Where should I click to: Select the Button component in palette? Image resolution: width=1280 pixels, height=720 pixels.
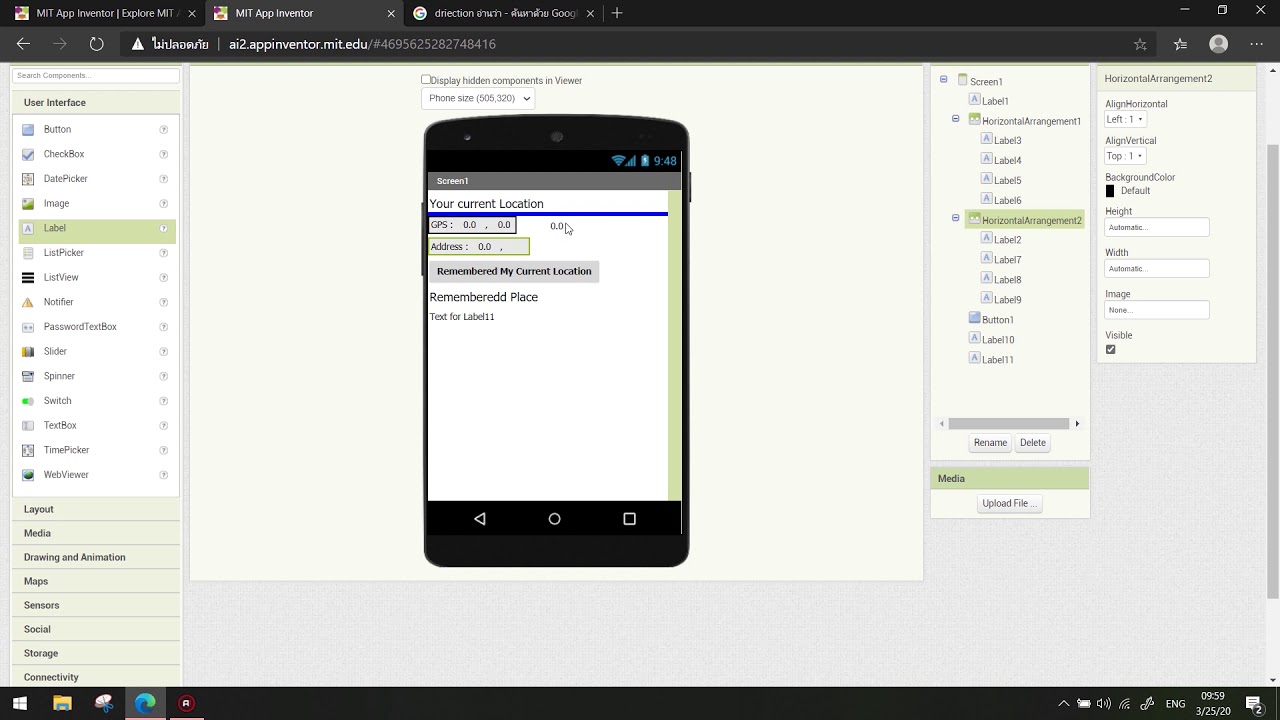pos(57,129)
